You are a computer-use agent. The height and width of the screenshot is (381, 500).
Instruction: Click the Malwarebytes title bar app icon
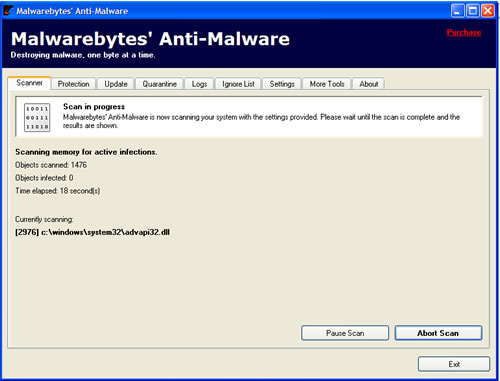point(8,11)
